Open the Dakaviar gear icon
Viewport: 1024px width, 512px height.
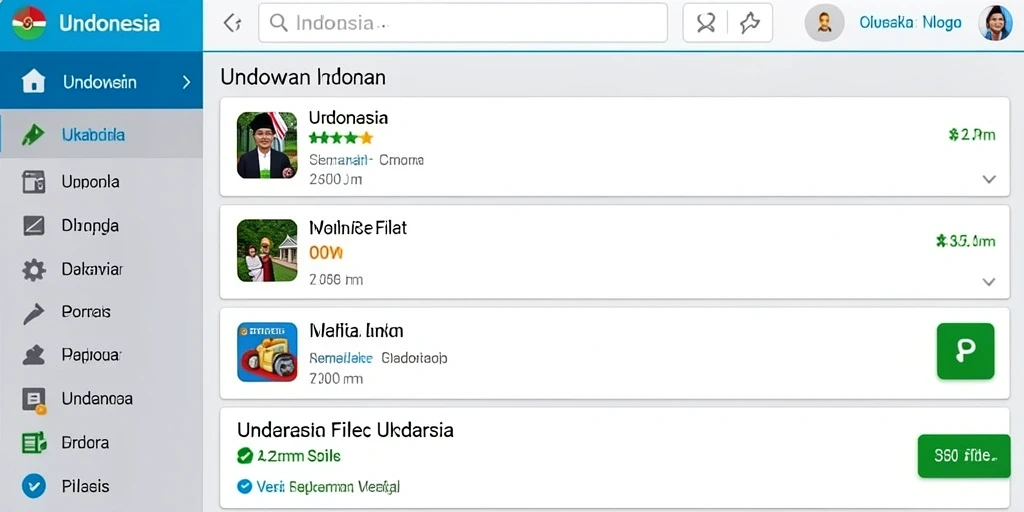(x=33, y=270)
